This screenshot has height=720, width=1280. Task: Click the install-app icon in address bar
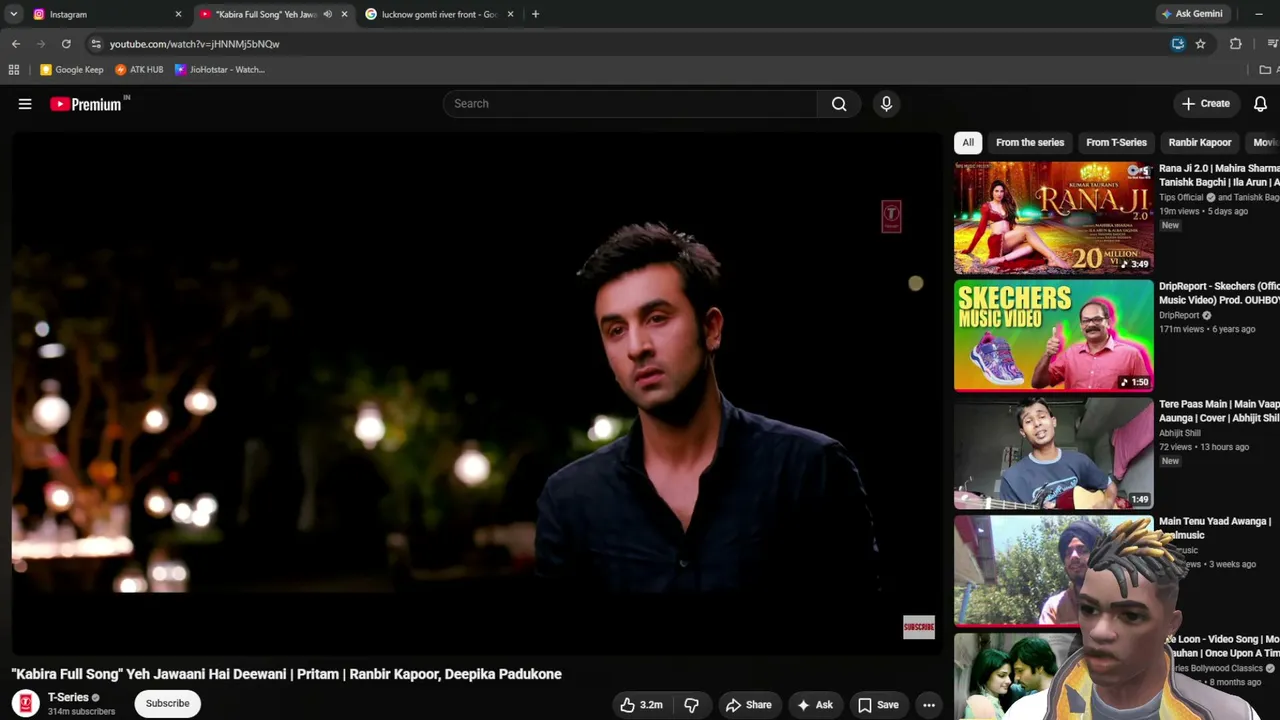point(1178,44)
